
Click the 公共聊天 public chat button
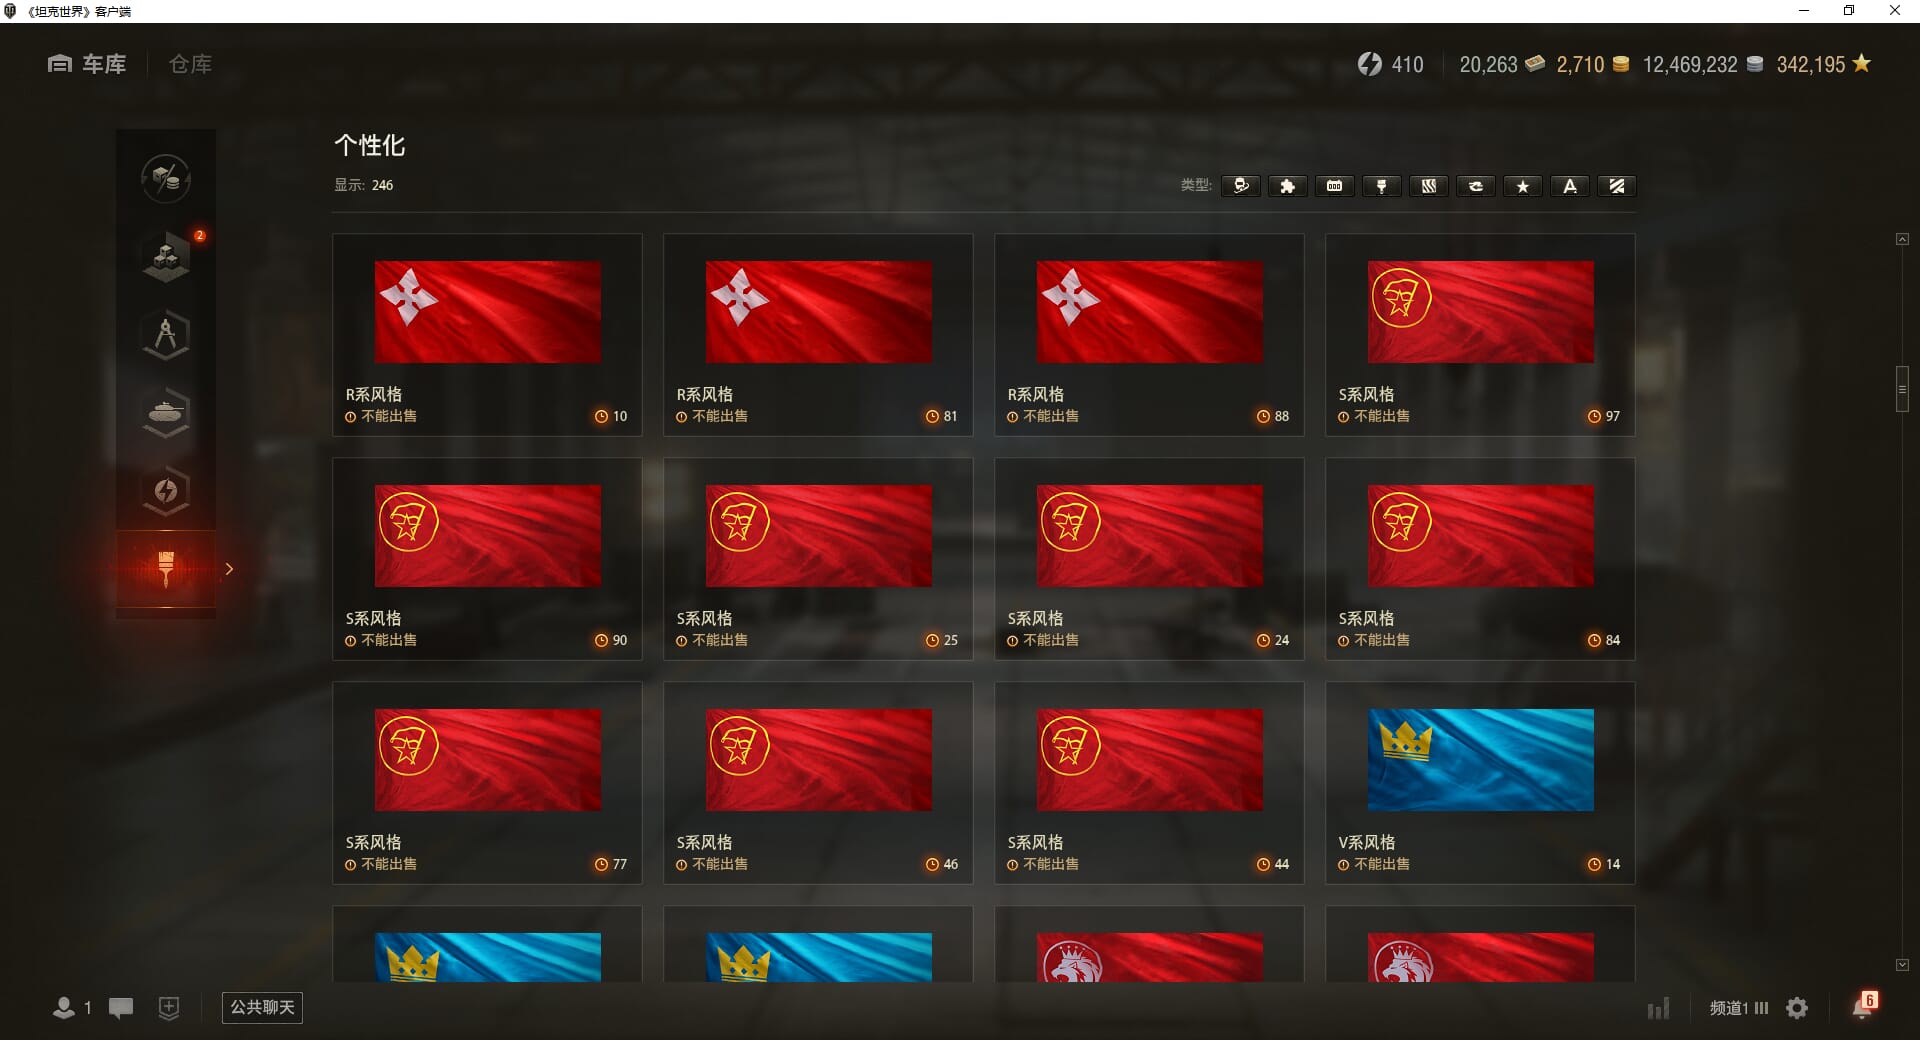pos(262,1007)
